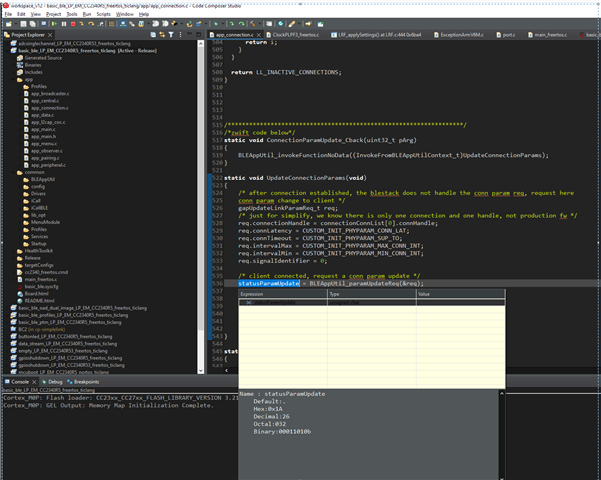The image size is (601, 480).
Task: Open the Scripts menu
Action: click(103, 15)
